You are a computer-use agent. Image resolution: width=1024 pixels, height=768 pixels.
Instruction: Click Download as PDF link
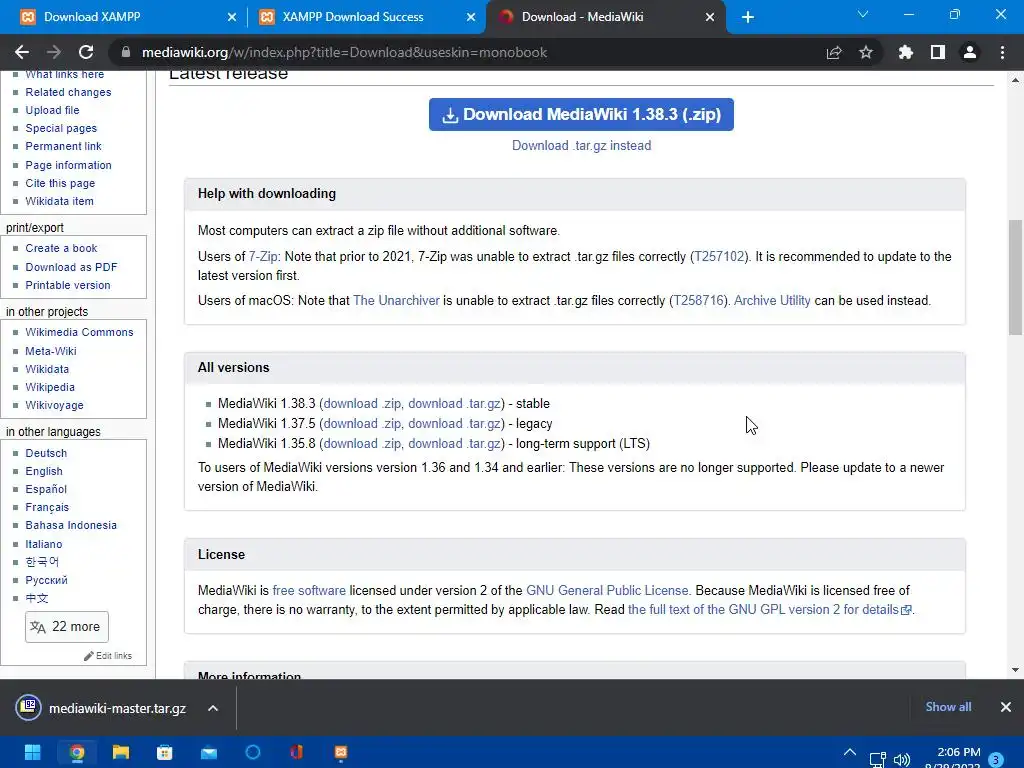[71, 267]
